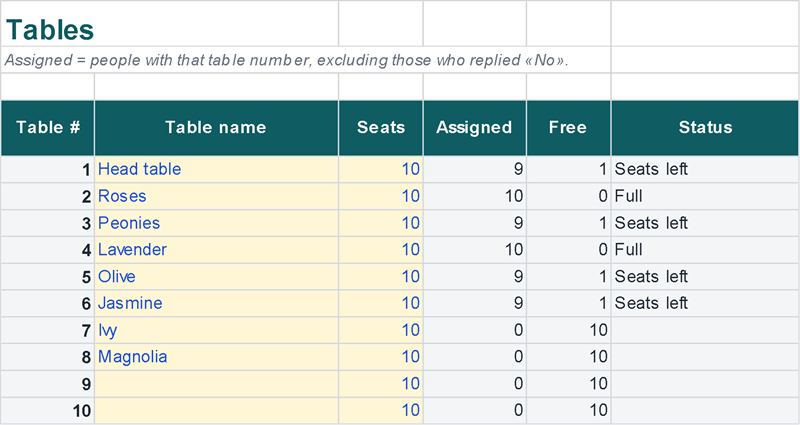Select table number 8 cell

coord(47,357)
